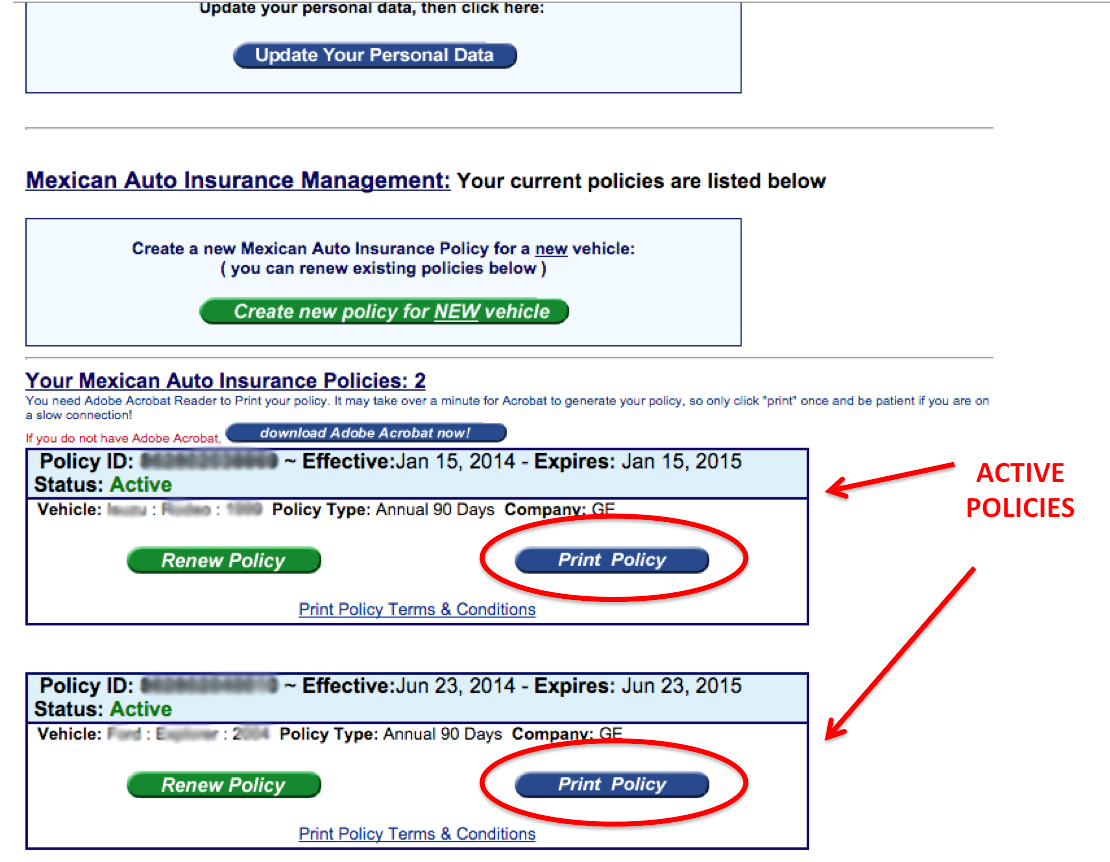Click the Update Your Personal Data button
This screenshot has height=862, width=1110.
[374, 55]
